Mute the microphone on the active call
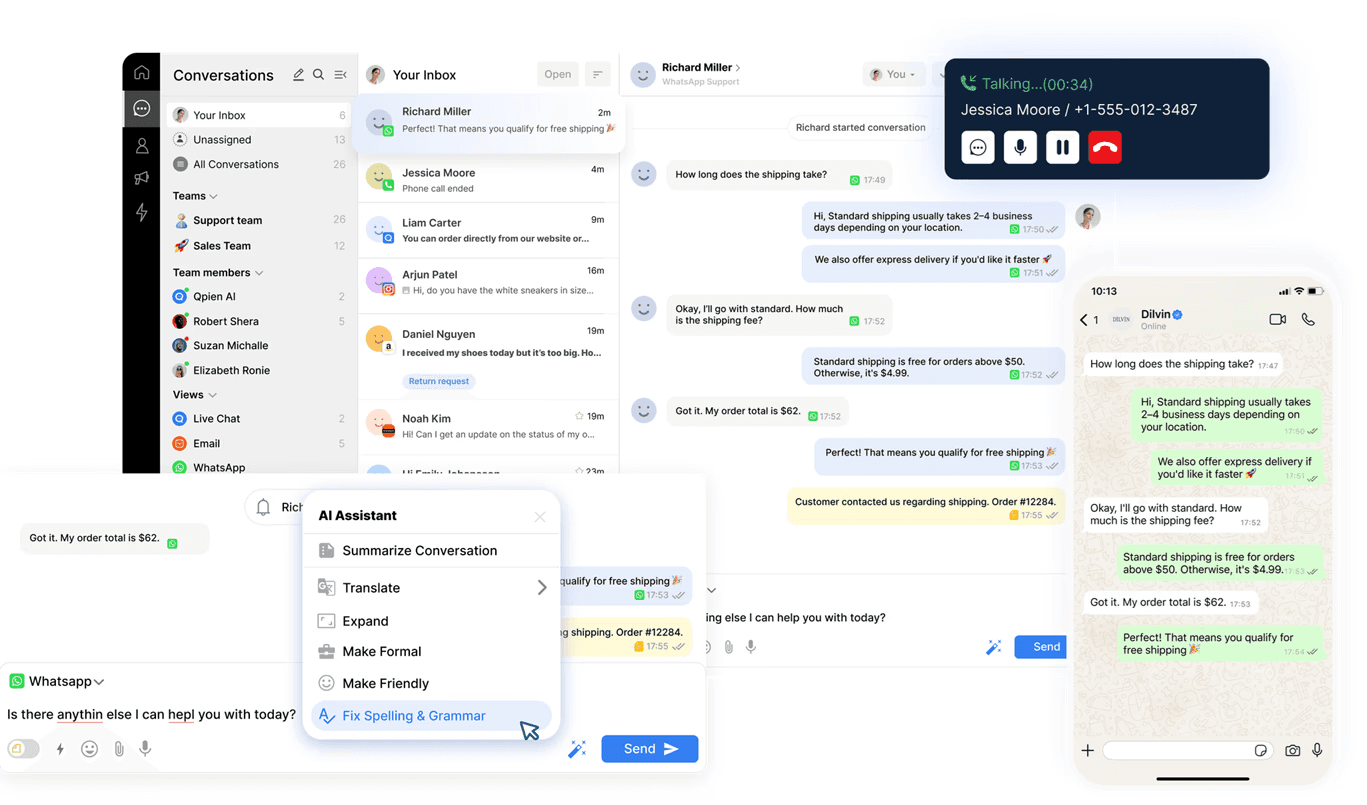 [x=1020, y=147]
